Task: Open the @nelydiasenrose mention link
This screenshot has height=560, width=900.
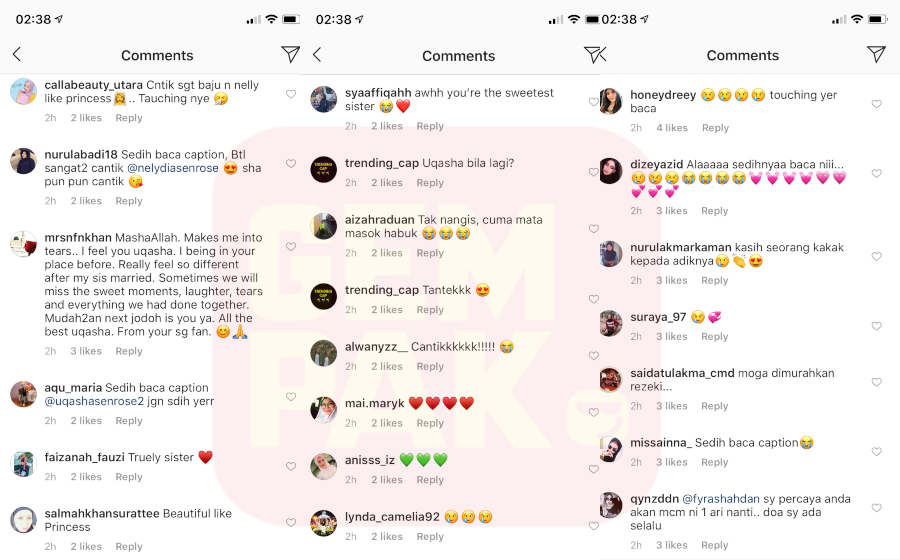Action: pyautogui.click(x=173, y=168)
